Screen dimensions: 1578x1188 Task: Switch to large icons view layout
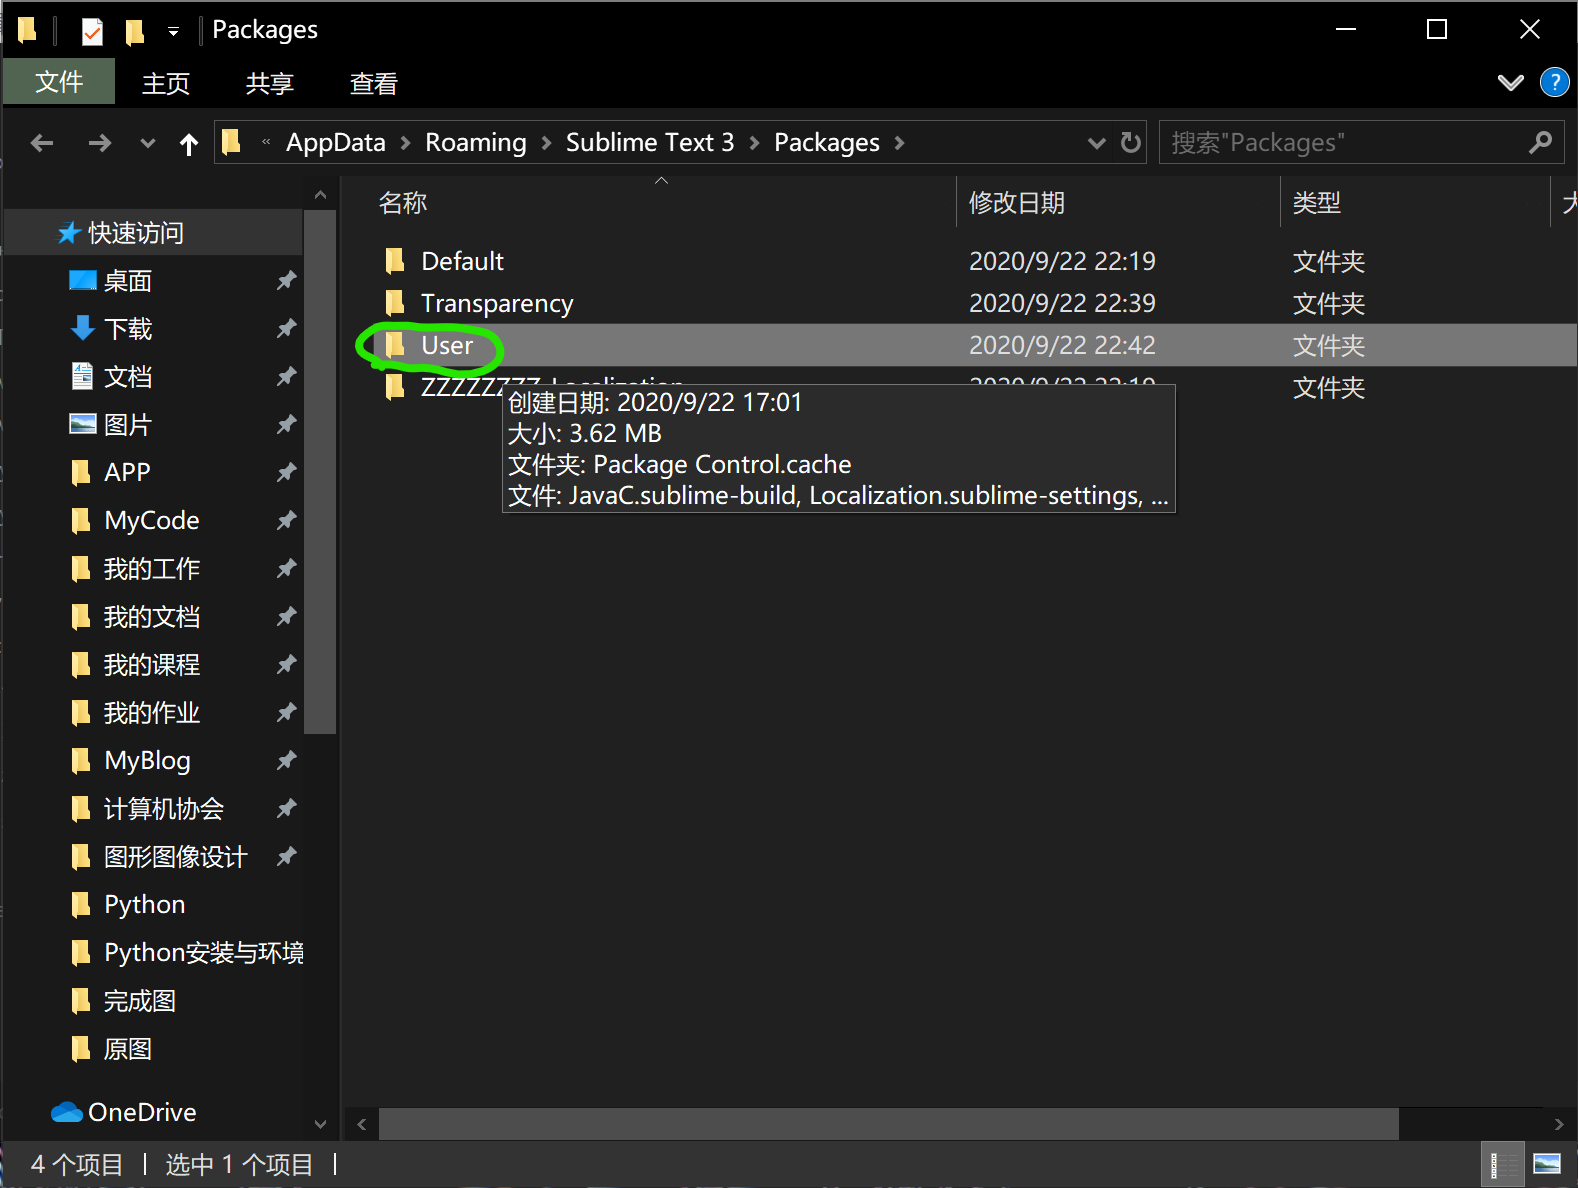click(1547, 1164)
